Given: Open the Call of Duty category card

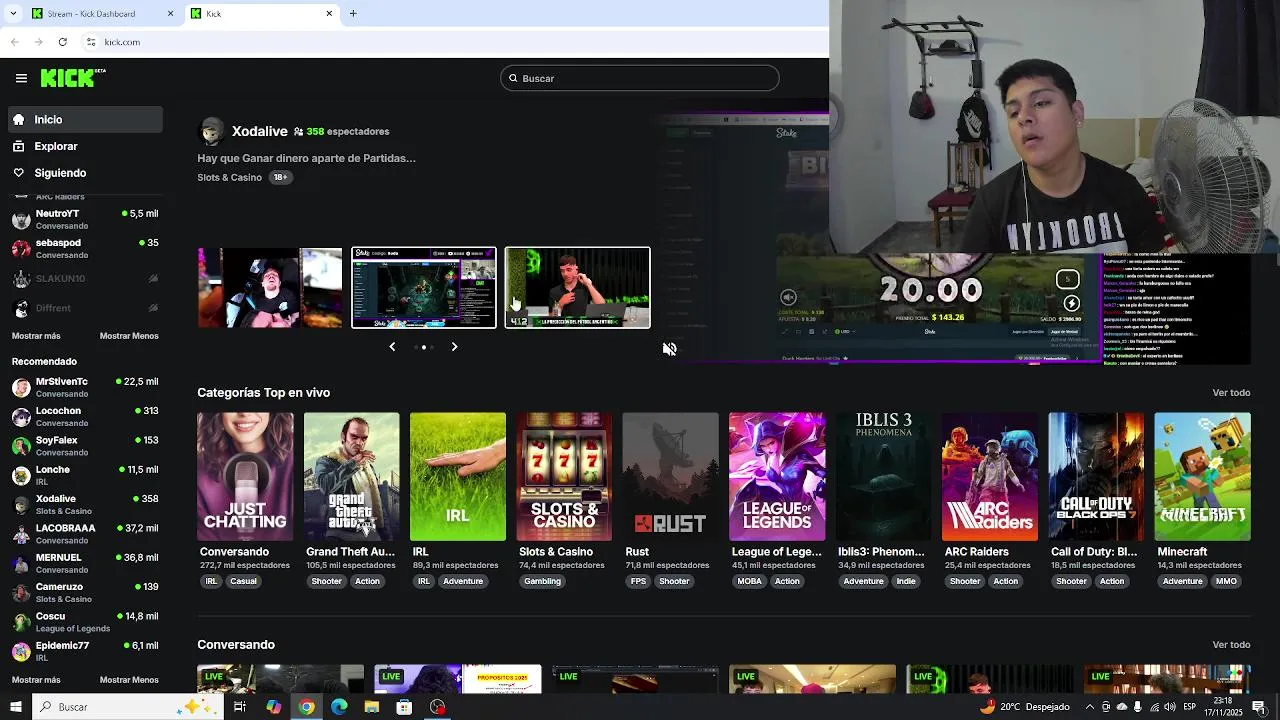Looking at the screenshot, I should coord(1096,477).
